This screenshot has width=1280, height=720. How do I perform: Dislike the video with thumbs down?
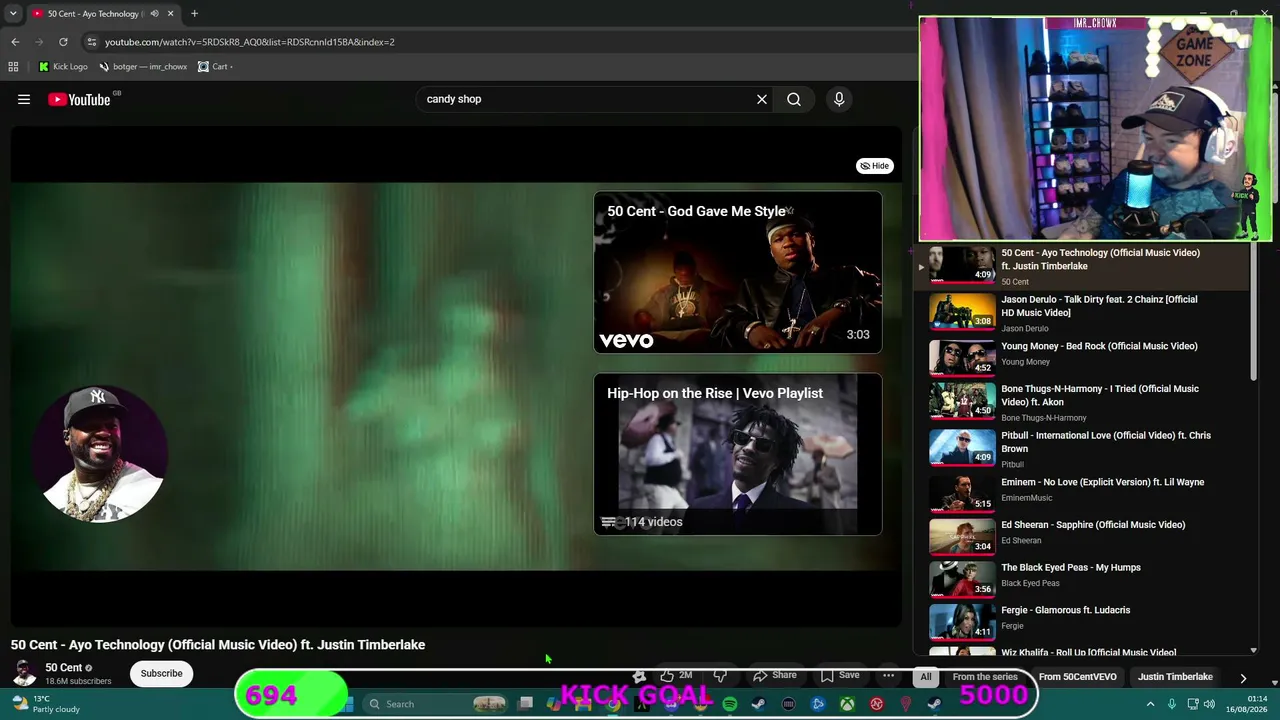720,676
